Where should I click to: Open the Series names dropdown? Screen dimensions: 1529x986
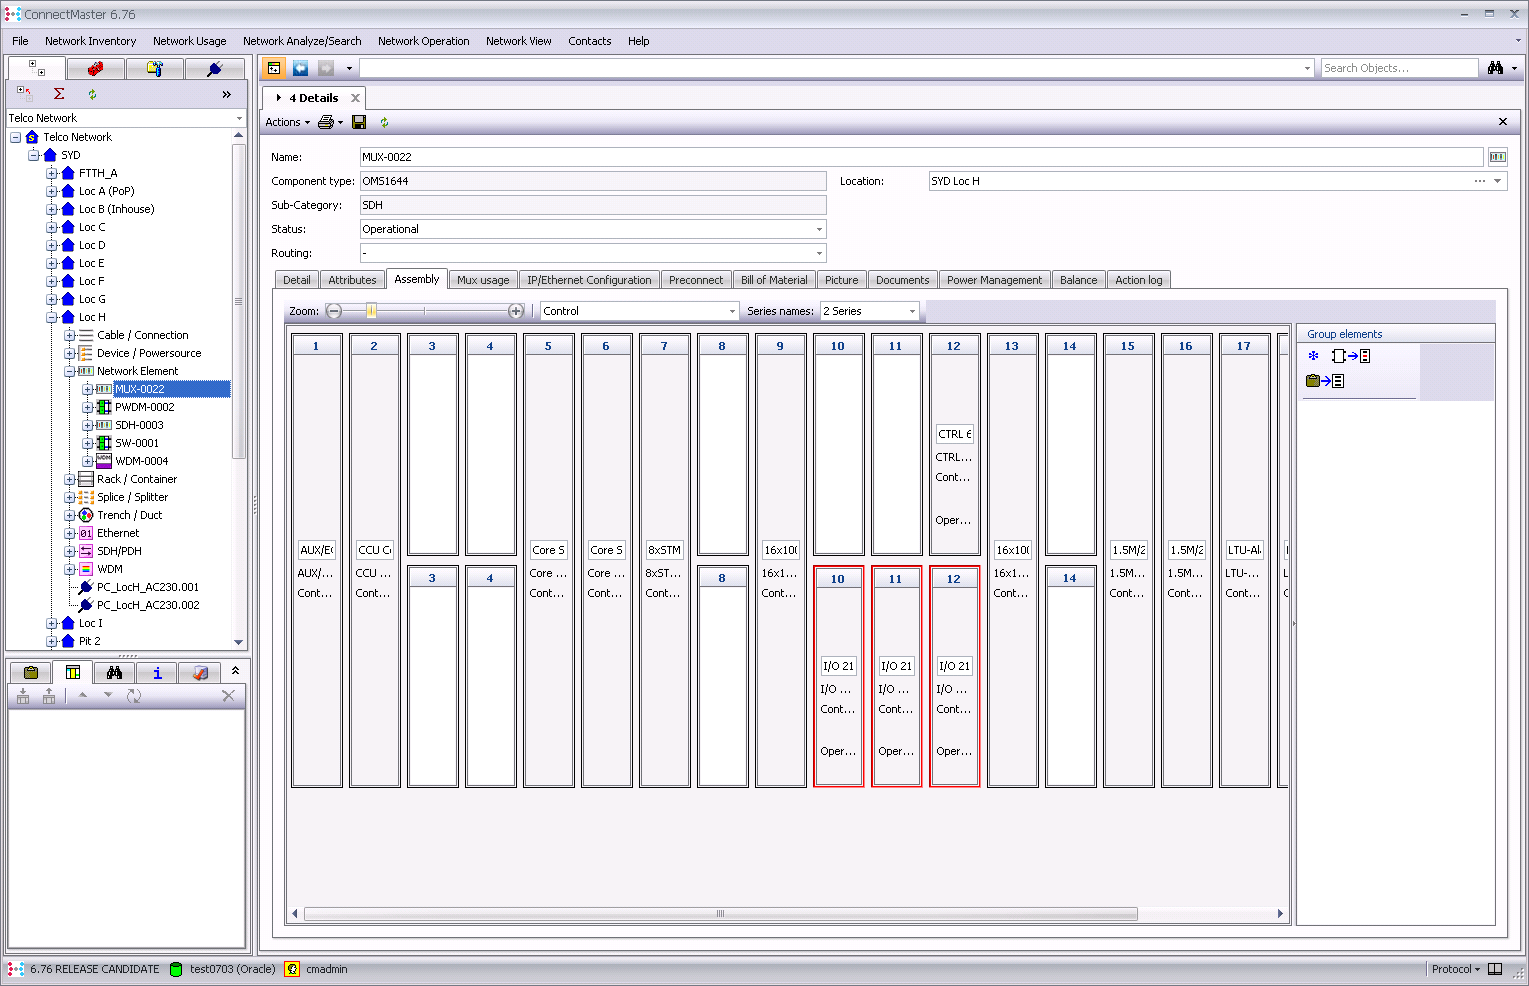tap(912, 311)
